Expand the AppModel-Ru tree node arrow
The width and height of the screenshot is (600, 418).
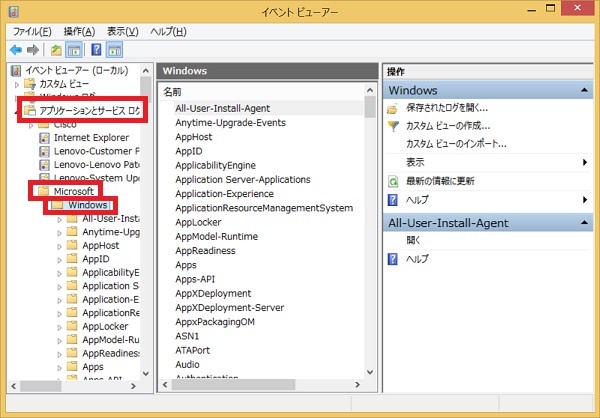tap(59, 341)
